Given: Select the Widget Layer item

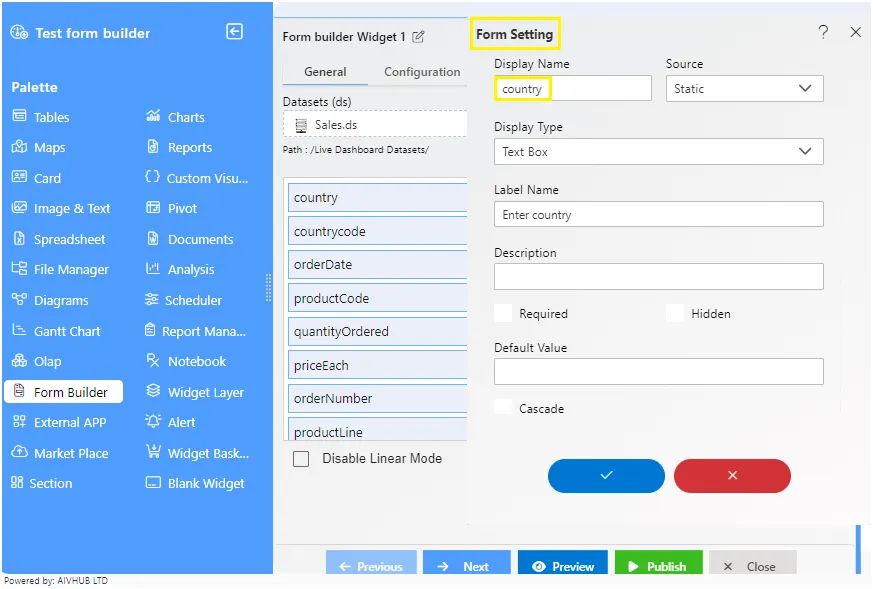Looking at the screenshot, I should pyautogui.click(x=195, y=392).
